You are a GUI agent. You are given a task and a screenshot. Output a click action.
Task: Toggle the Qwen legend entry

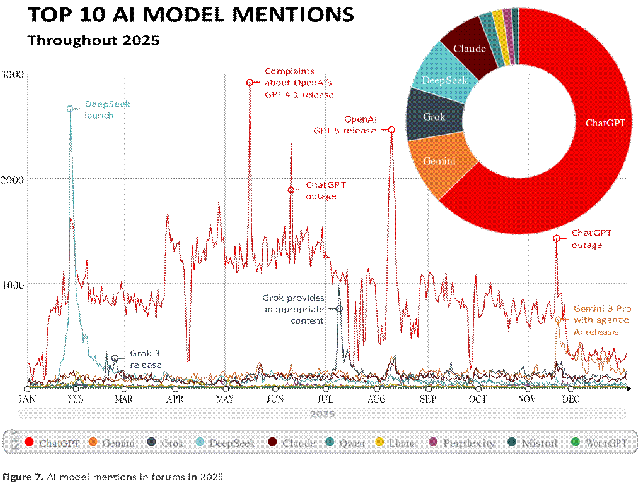pos(346,443)
